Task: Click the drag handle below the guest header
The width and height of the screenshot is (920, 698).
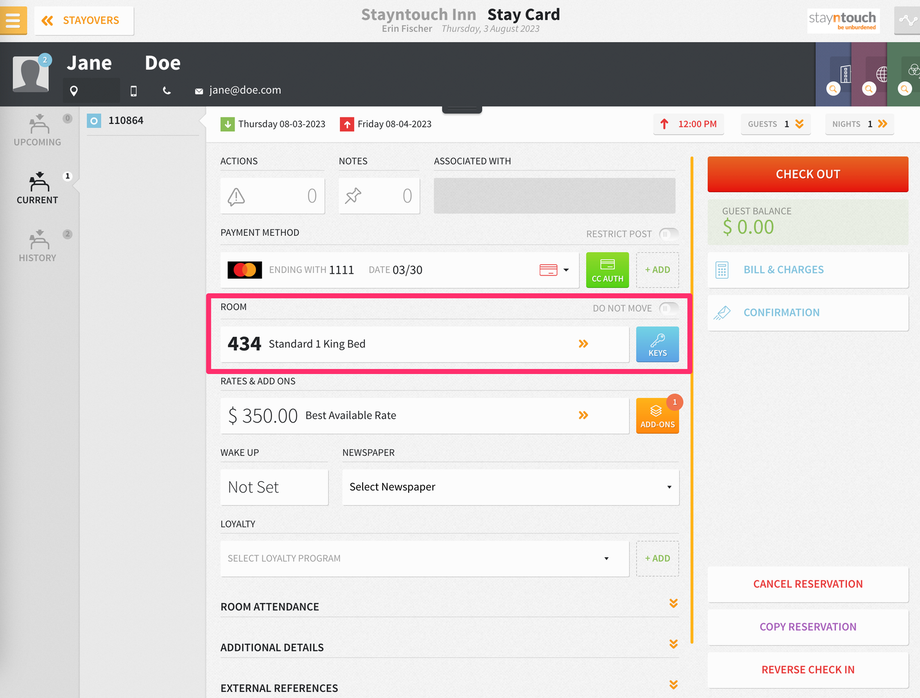Action: click(462, 109)
